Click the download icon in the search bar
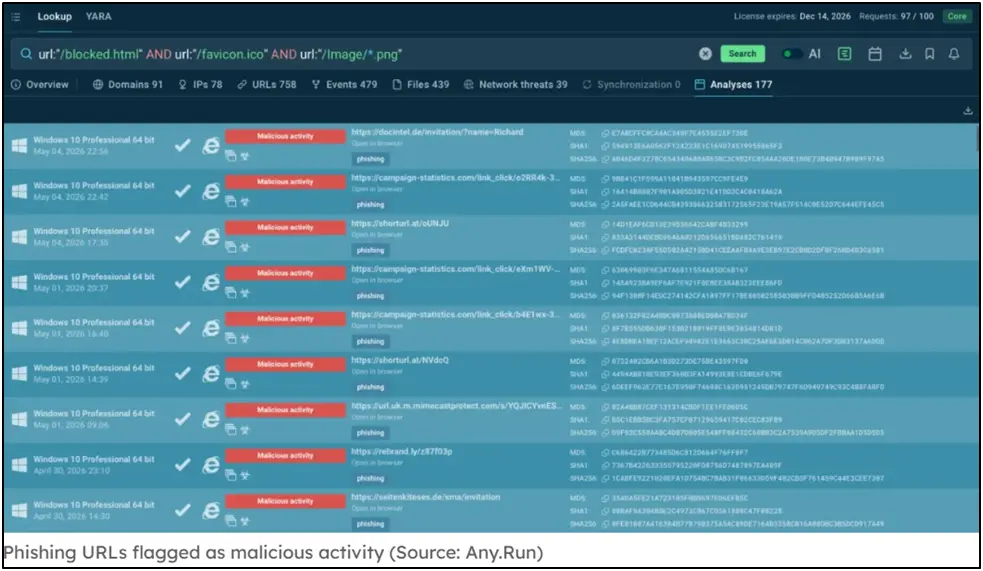983x571 pixels. coord(905,54)
